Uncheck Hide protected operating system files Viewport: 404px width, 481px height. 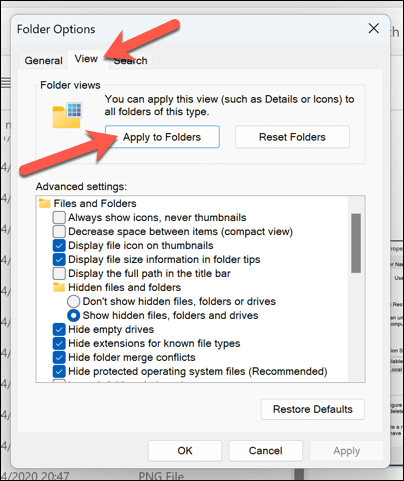click(x=59, y=372)
